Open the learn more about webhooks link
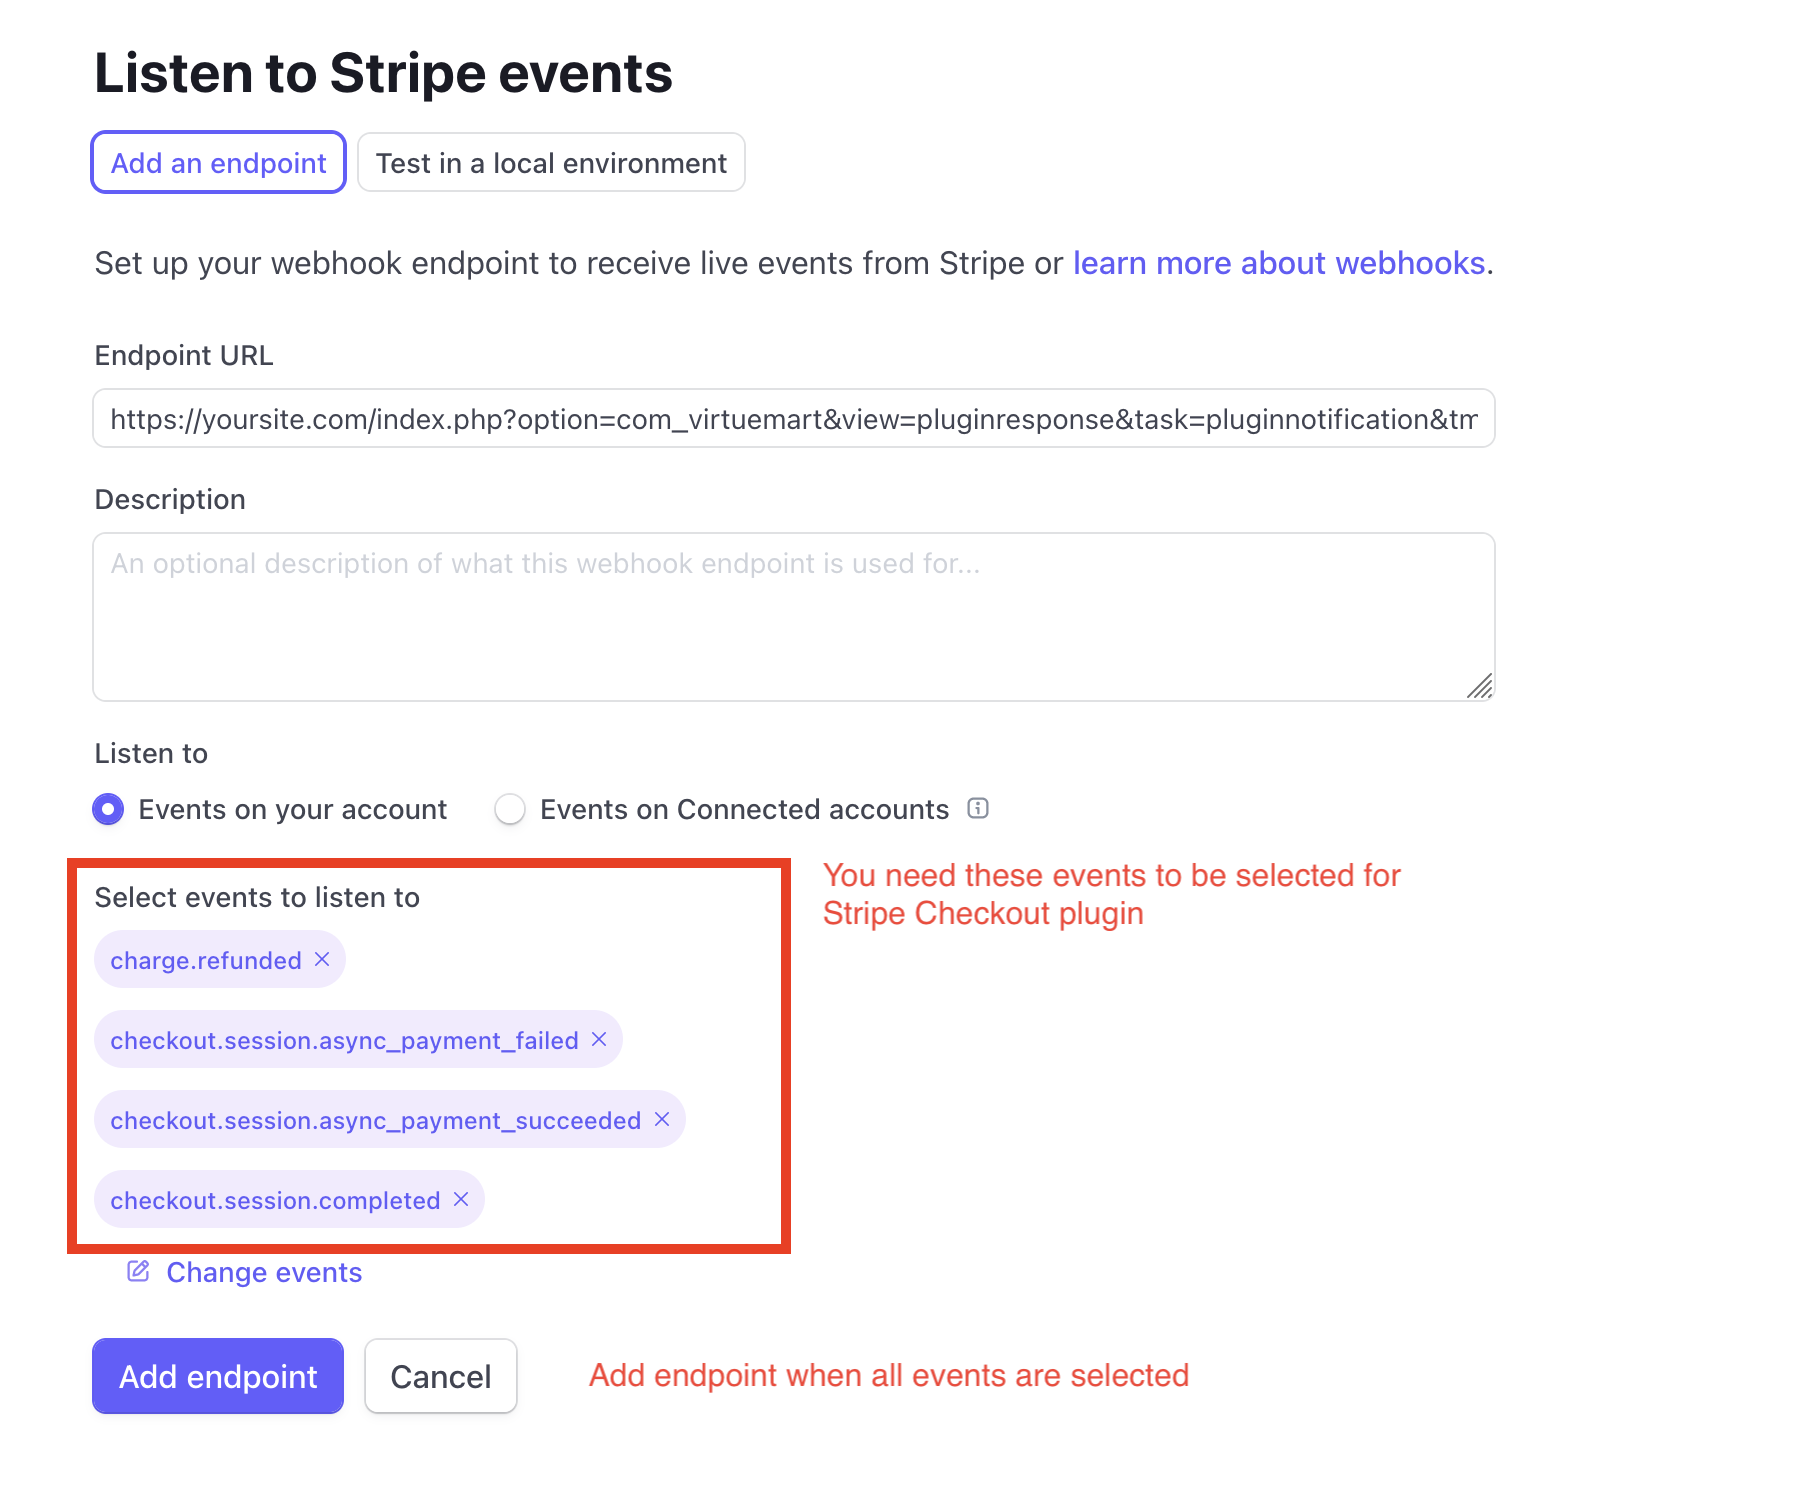Image resolution: width=1810 pixels, height=1504 pixels. click(x=1278, y=263)
